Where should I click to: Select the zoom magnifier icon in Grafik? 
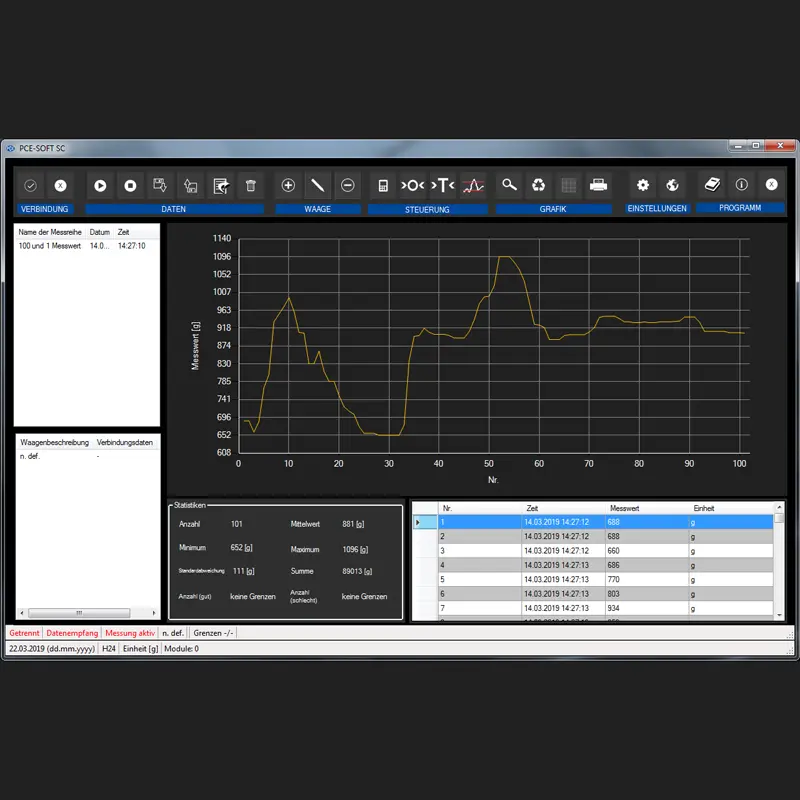(x=509, y=186)
